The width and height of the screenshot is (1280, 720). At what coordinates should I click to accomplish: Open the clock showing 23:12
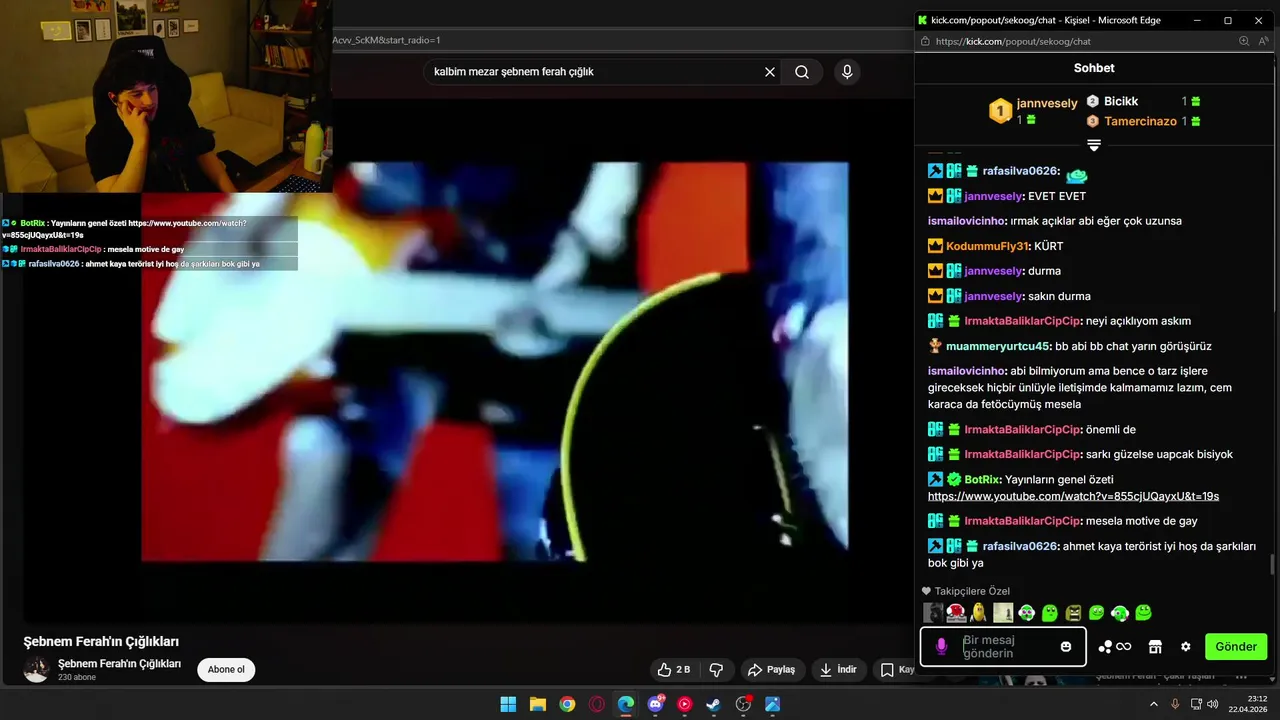(x=1249, y=704)
